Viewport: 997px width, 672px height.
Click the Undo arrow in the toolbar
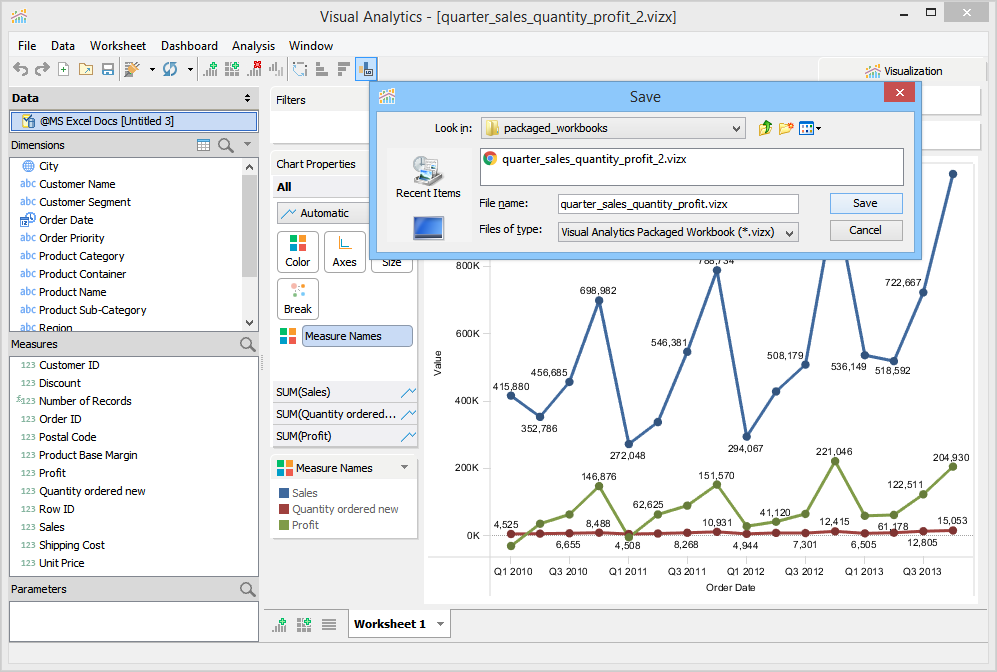20,69
